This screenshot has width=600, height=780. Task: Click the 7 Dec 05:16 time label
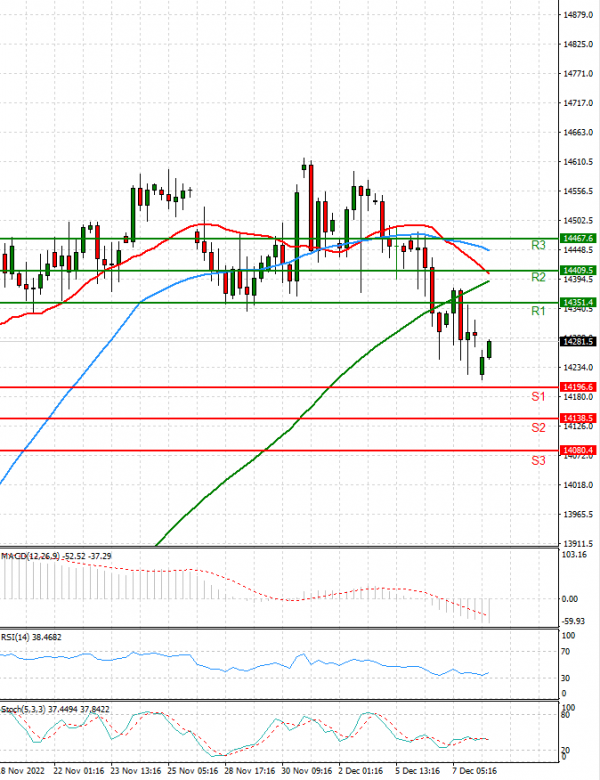pos(475,771)
